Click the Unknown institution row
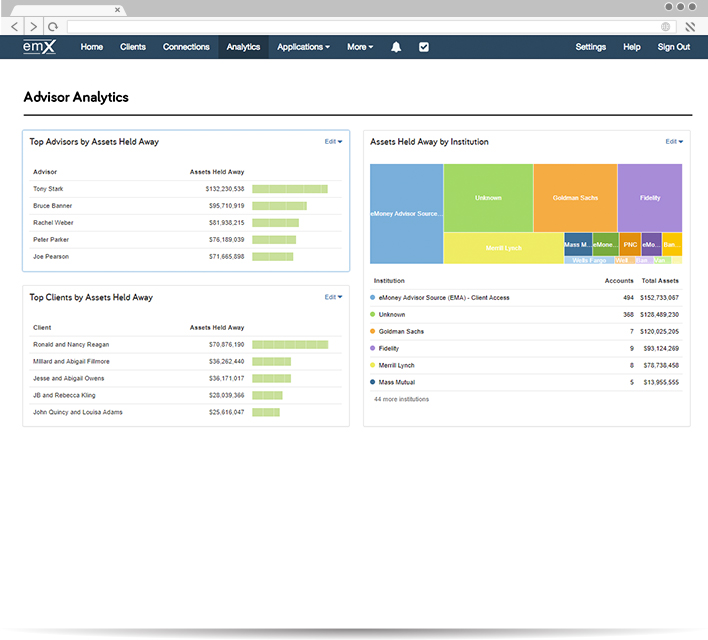 point(526,314)
